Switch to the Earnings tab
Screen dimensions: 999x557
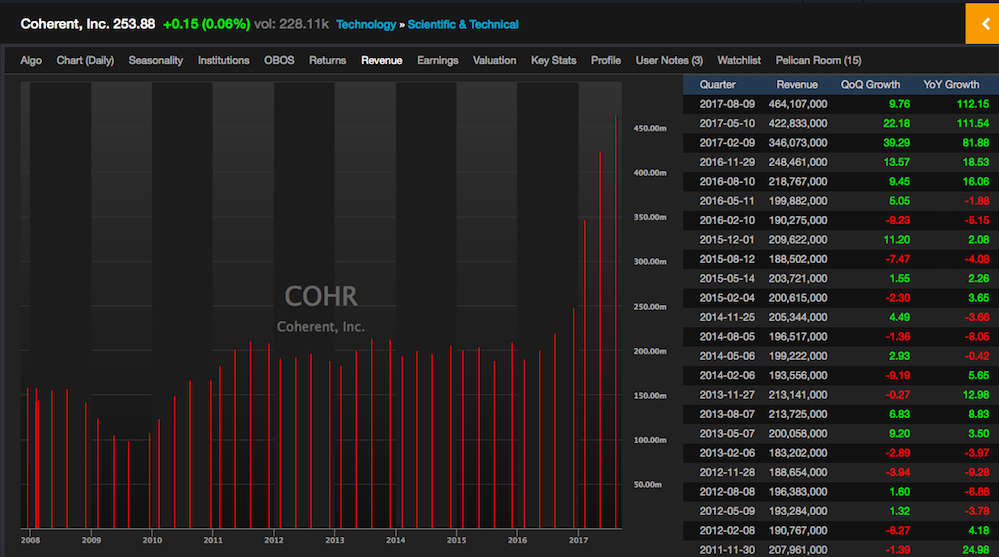click(438, 61)
